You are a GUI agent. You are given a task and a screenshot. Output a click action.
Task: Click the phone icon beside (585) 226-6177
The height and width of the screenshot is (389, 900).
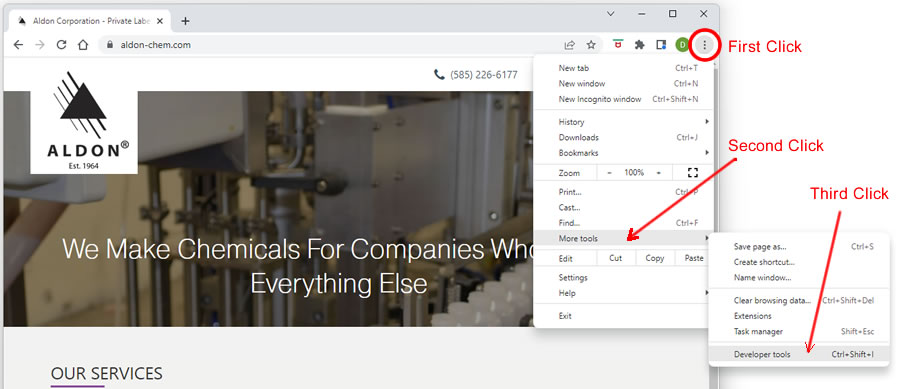[x=439, y=75]
